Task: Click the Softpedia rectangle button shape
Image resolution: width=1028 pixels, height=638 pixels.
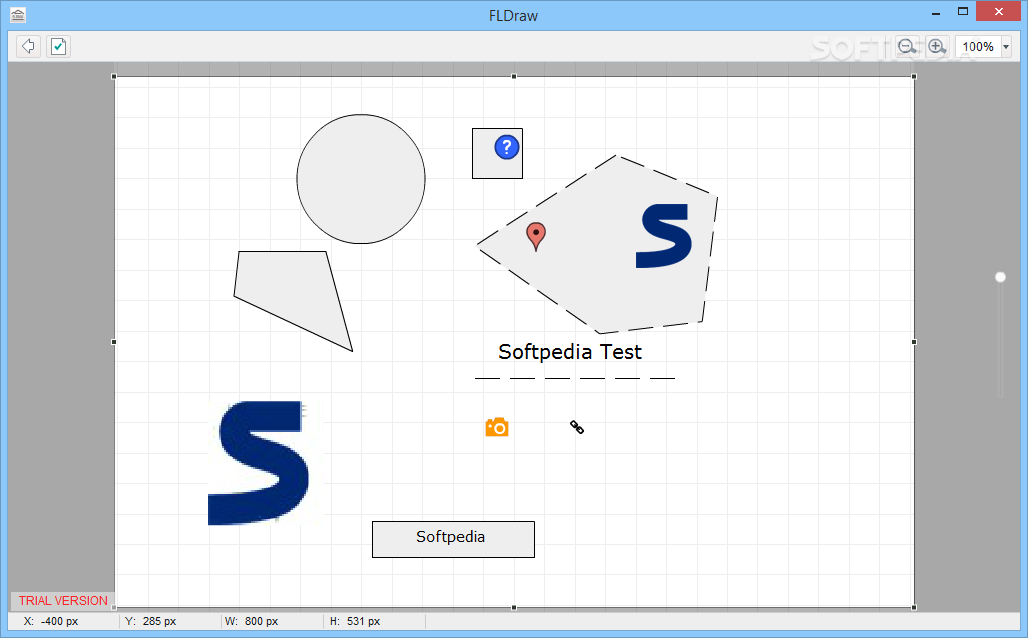Action: tap(453, 539)
